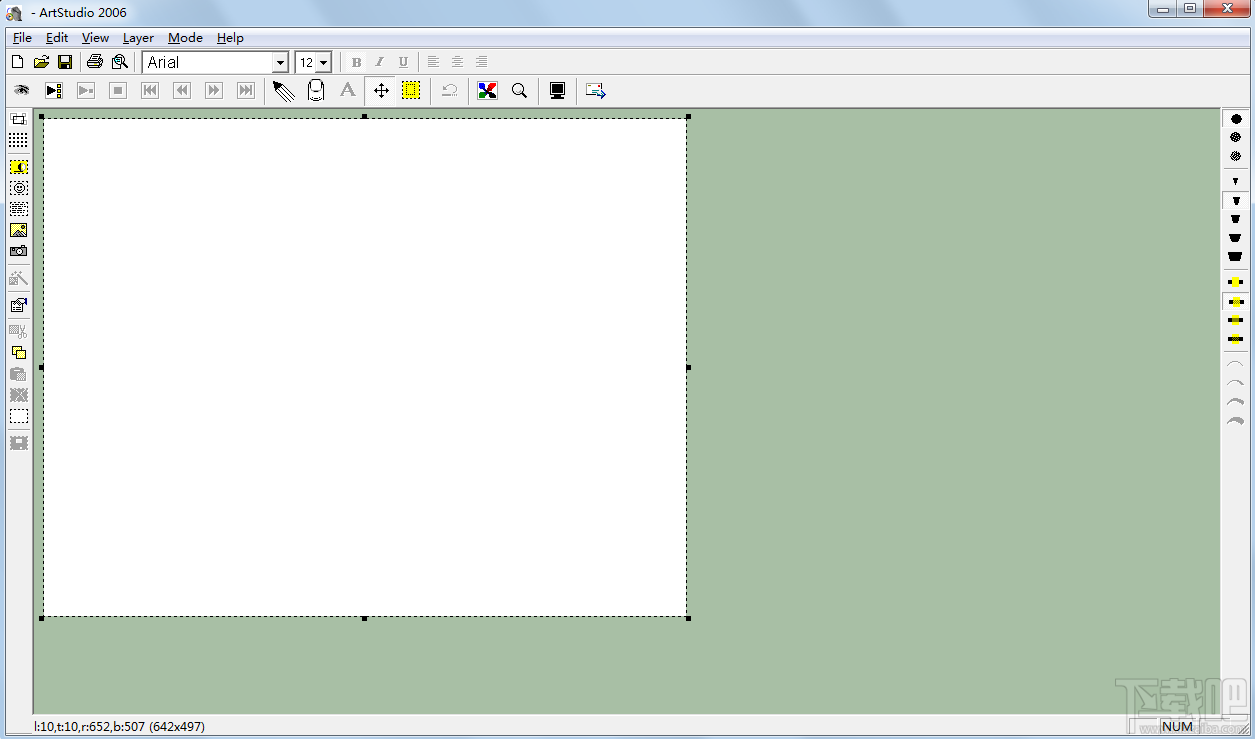Screen dimensions: 1255x739
Task: Click the Save floppy disk button
Action: (x=65, y=62)
